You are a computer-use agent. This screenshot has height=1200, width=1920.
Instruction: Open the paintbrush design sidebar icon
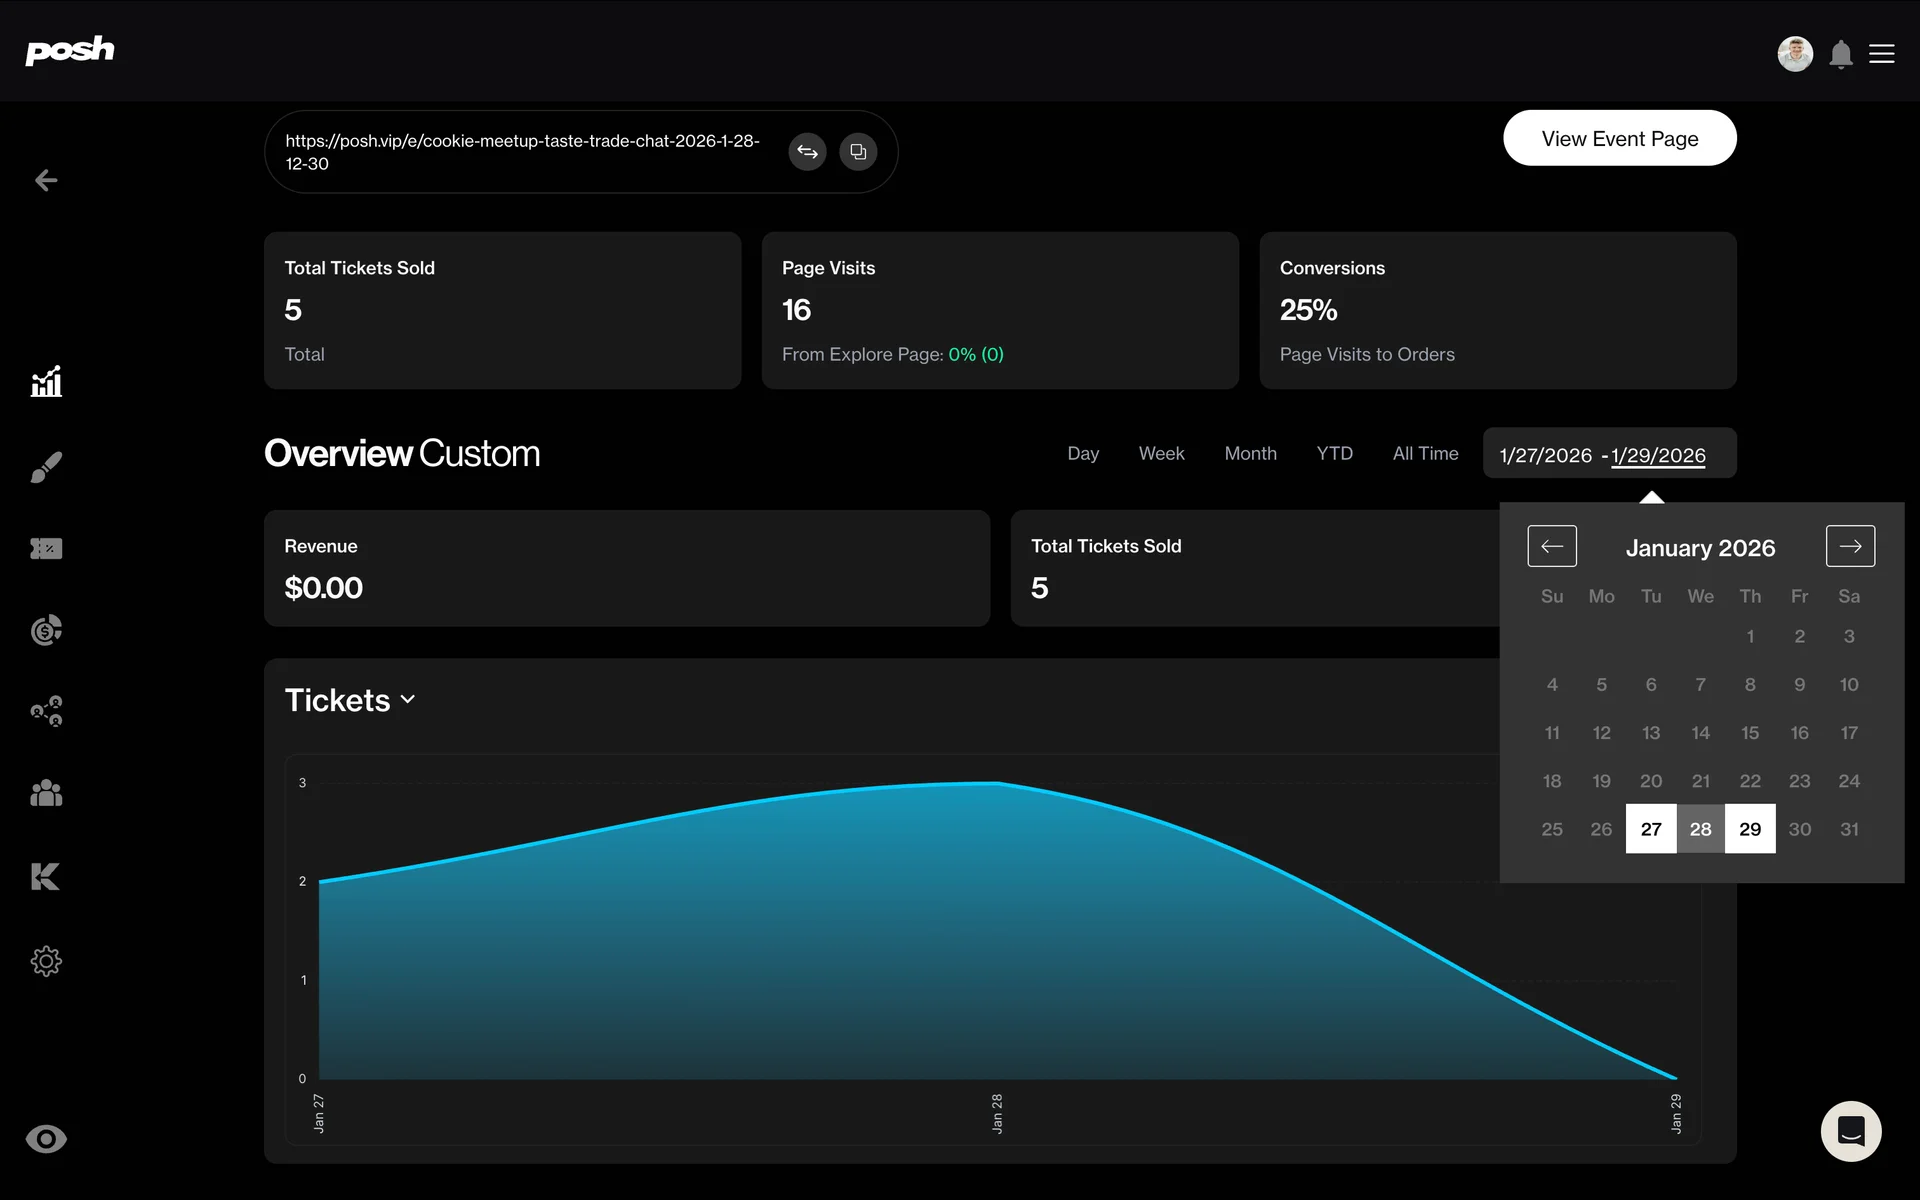[x=46, y=466]
